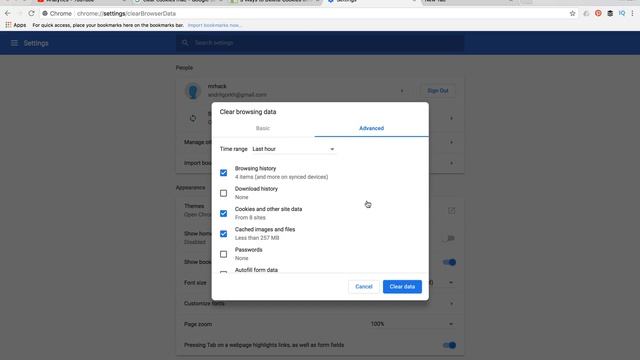Expand the Import bookmarks row arrow
Image resolution: width=640 pixels, height=360 pixels.
(x=451, y=163)
